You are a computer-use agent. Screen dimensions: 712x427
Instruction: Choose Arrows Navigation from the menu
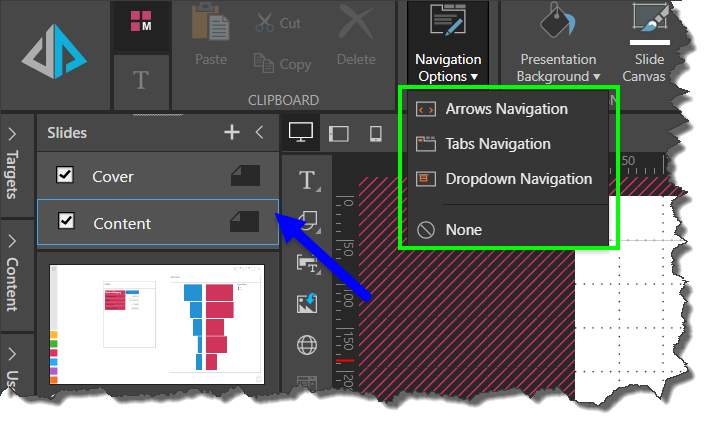[509, 109]
